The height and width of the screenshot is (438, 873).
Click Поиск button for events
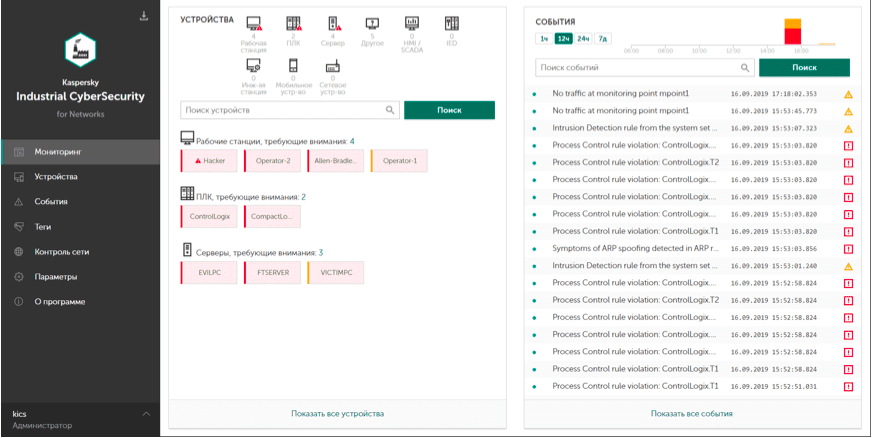(x=805, y=67)
